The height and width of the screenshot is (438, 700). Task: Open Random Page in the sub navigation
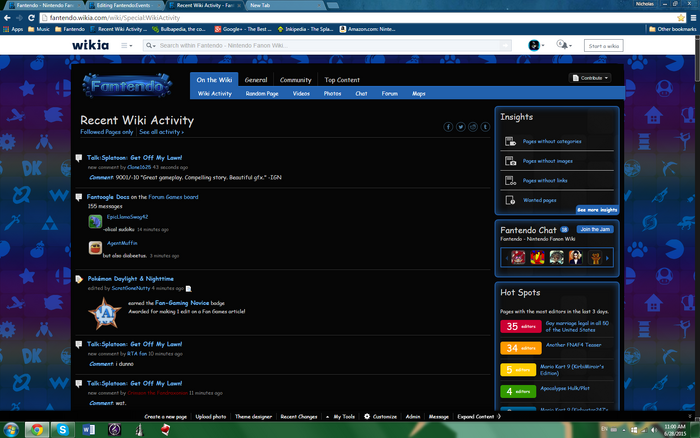coord(262,94)
